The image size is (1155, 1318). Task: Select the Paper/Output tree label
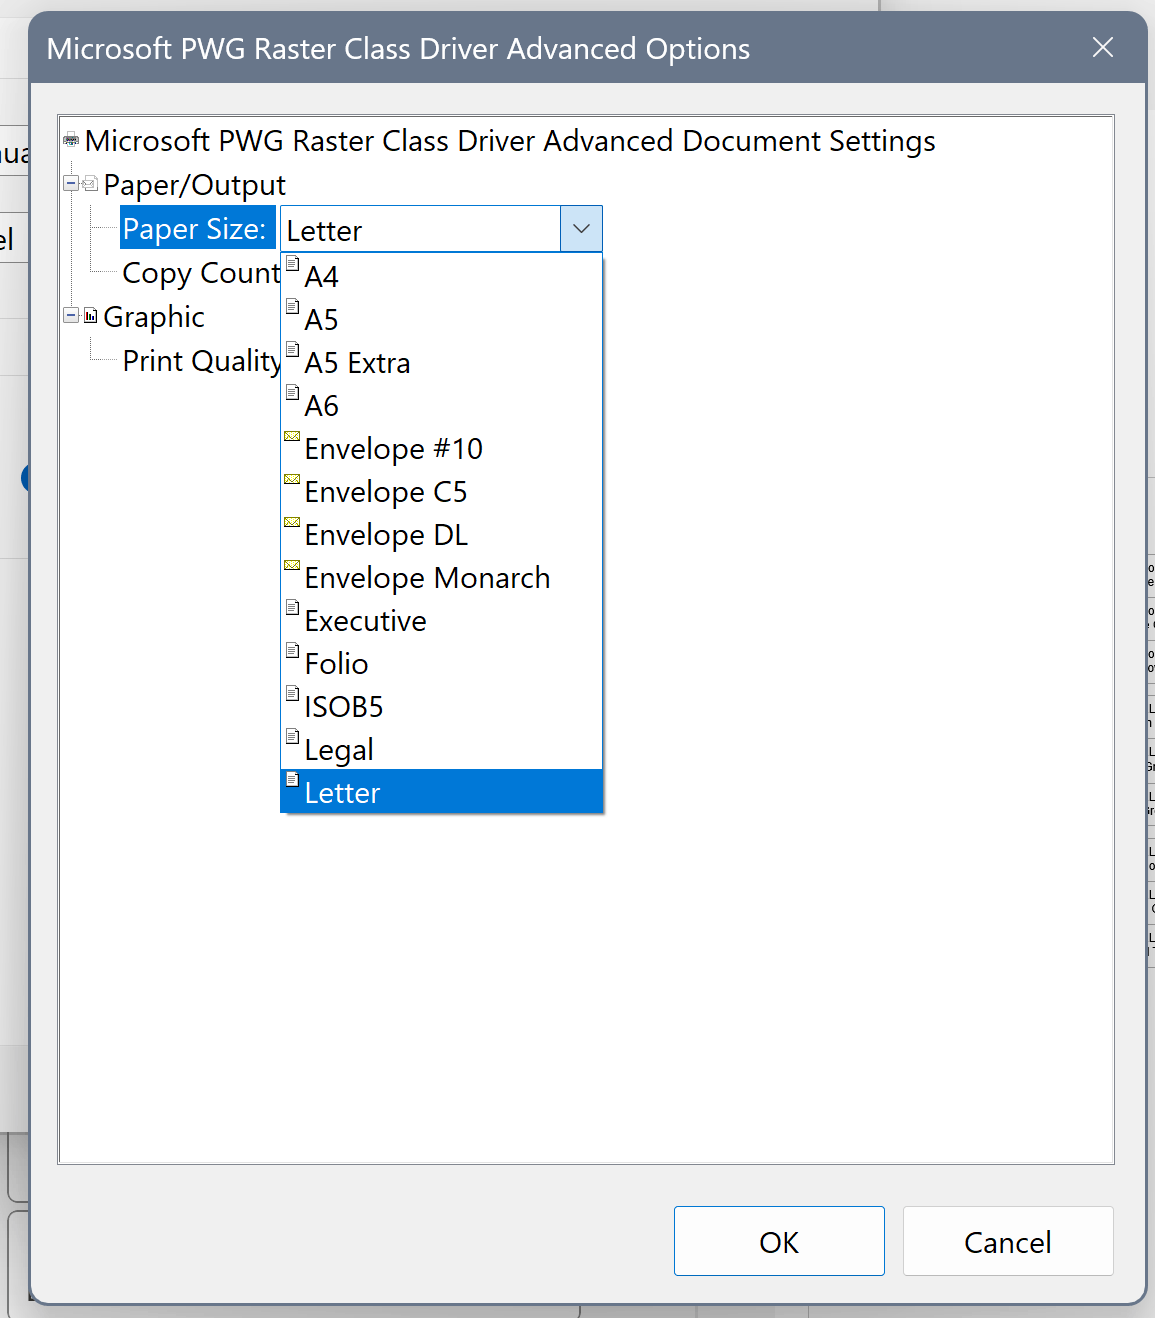(x=195, y=185)
